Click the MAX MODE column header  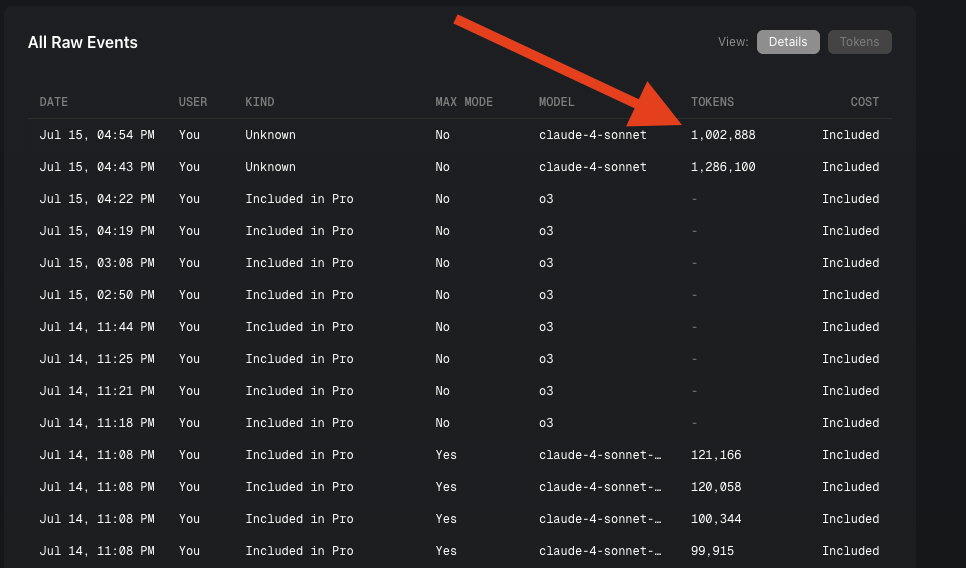pyautogui.click(x=464, y=102)
